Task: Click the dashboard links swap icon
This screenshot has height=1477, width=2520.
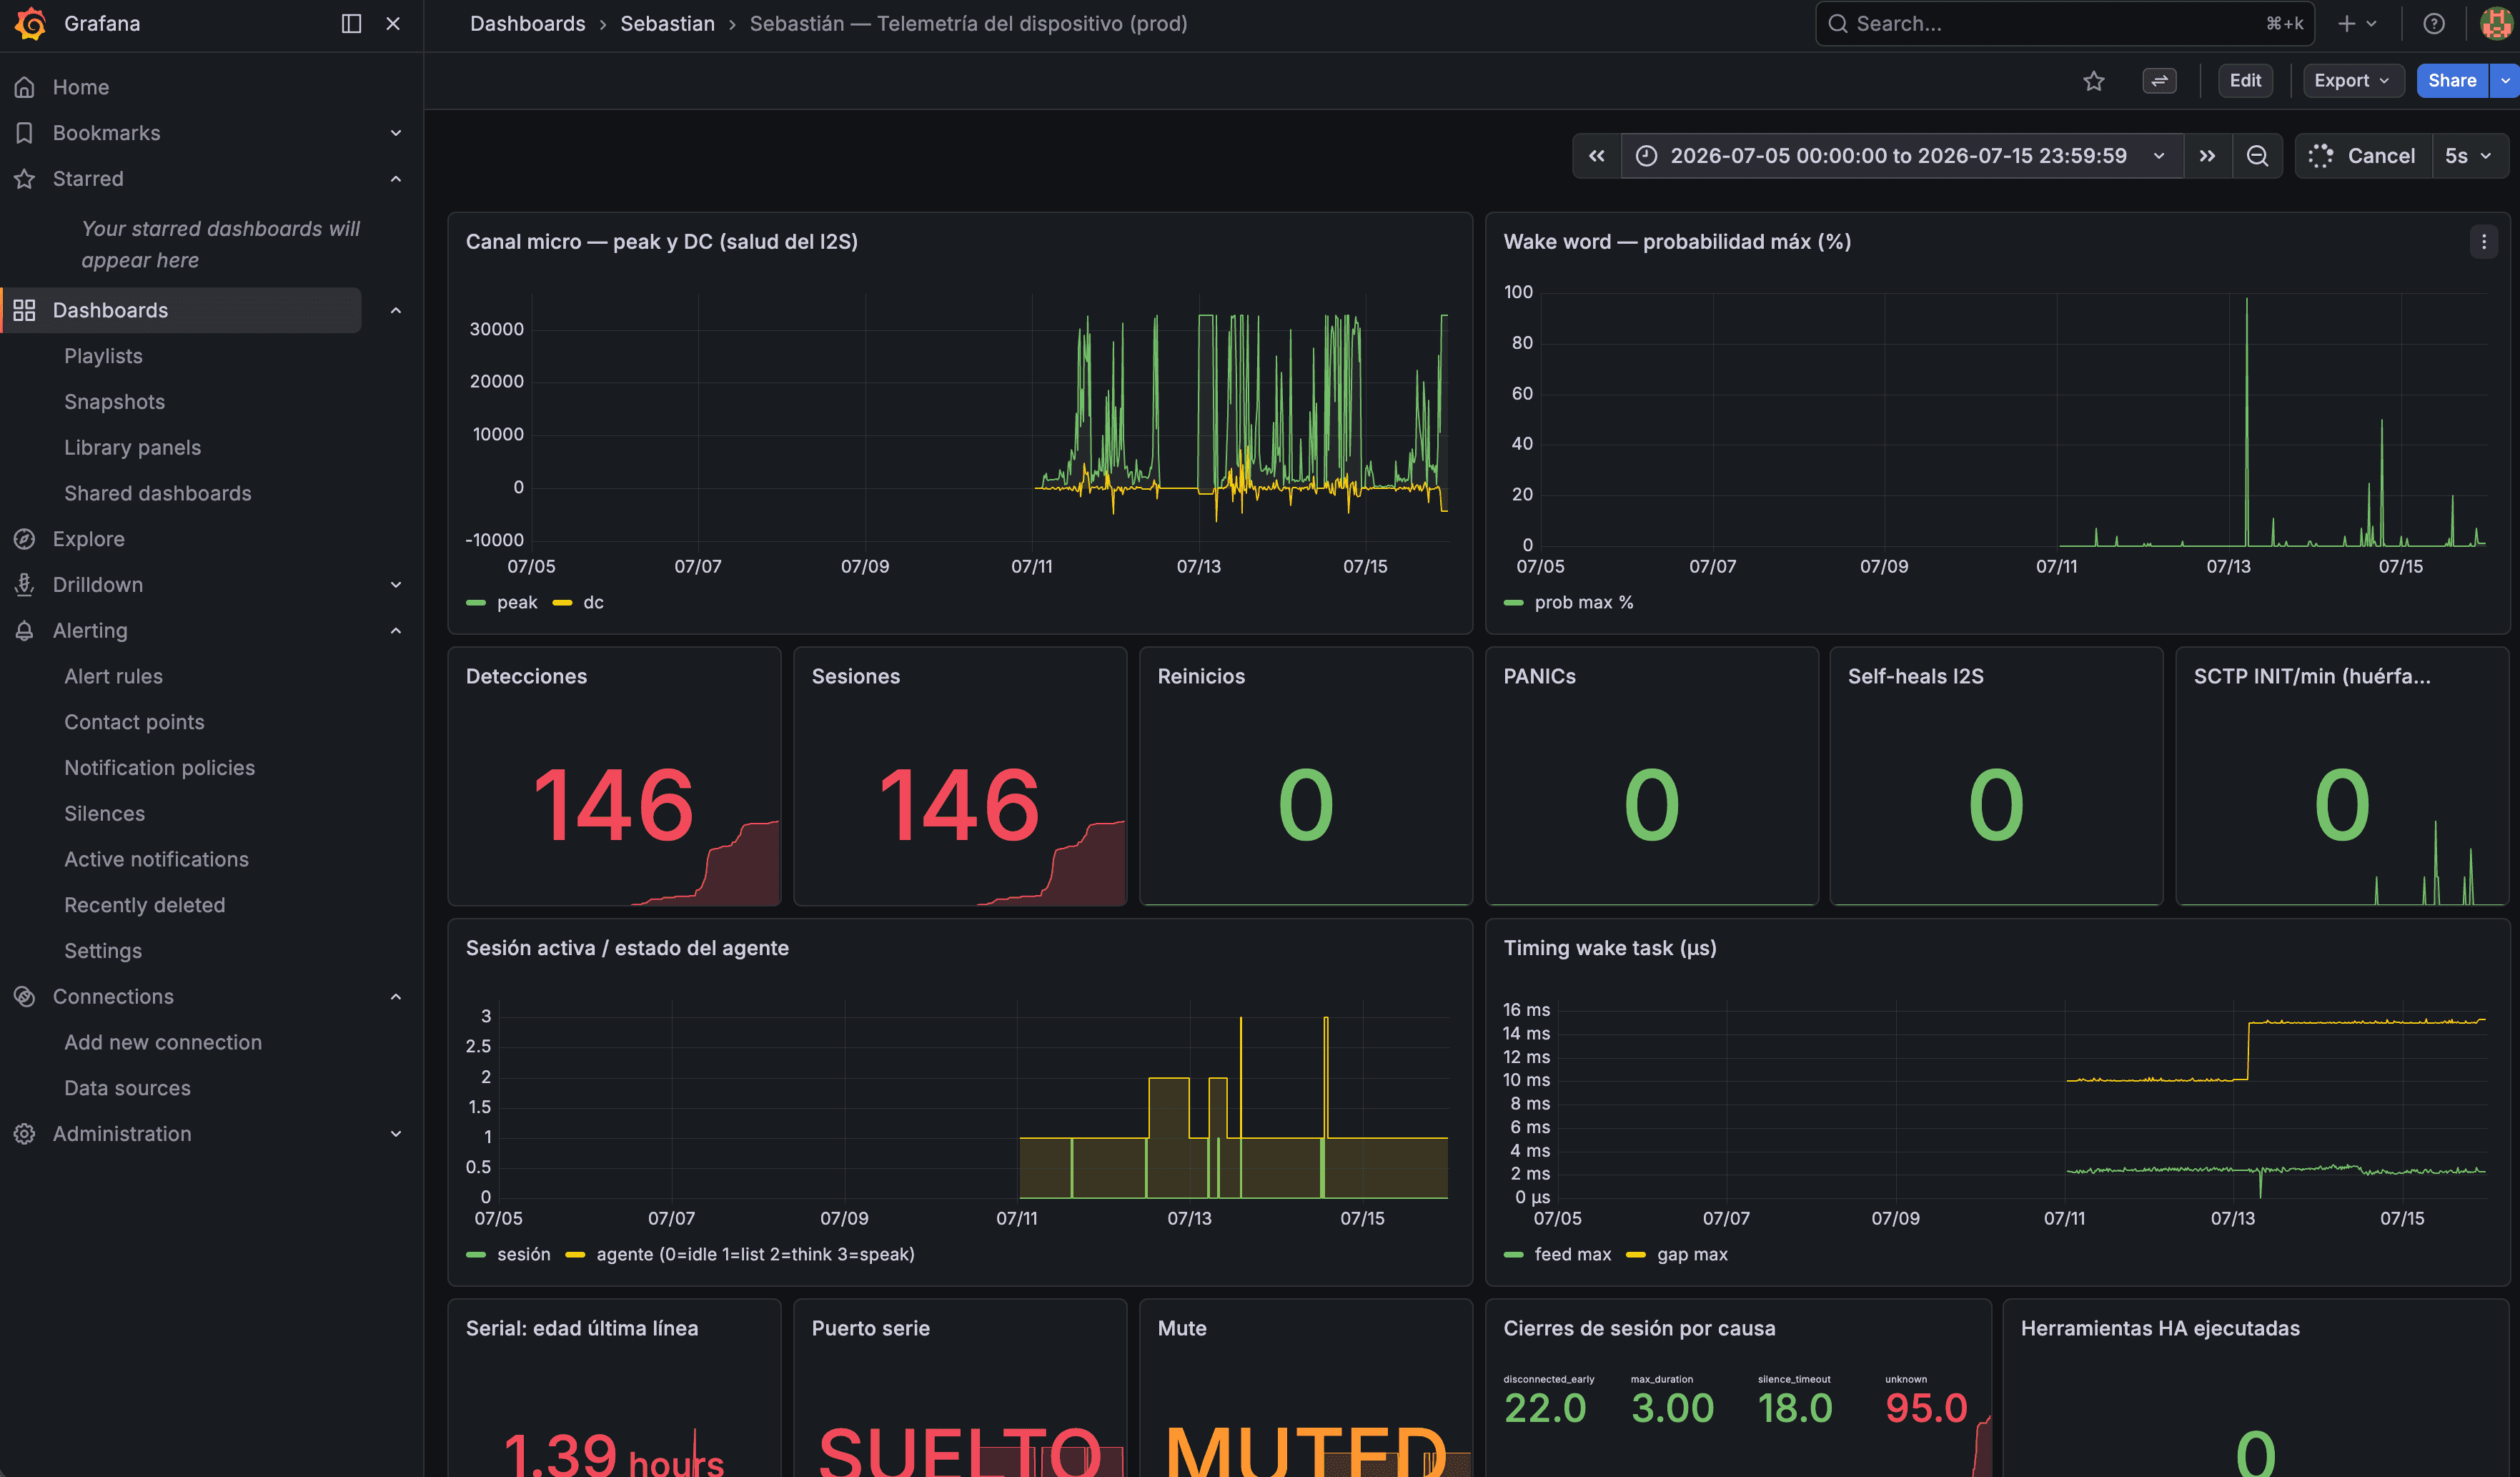Action: point(2160,81)
